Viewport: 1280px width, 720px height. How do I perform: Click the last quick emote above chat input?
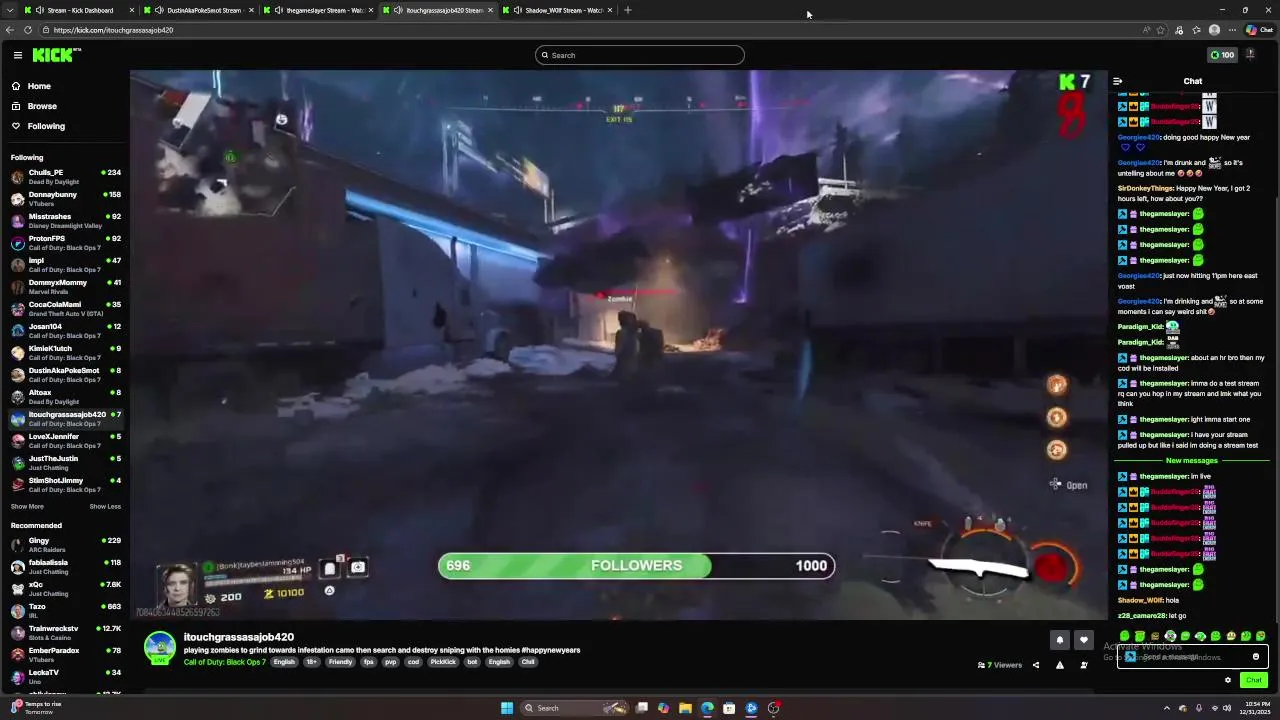point(1261,636)
